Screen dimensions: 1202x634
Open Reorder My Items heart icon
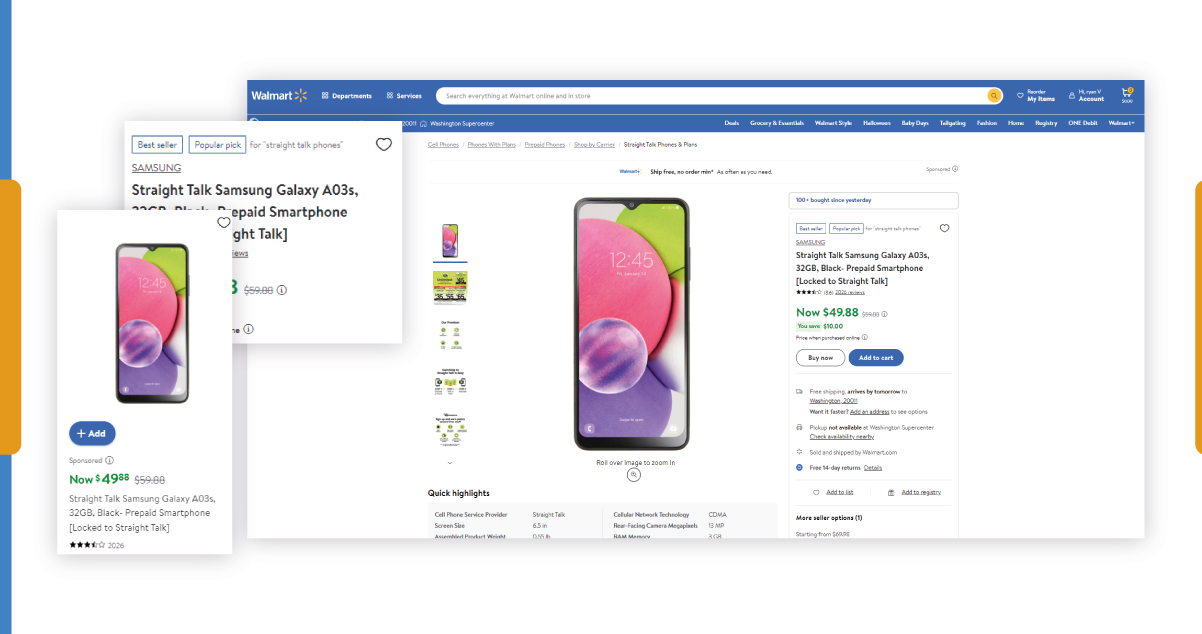(1020, 96)
